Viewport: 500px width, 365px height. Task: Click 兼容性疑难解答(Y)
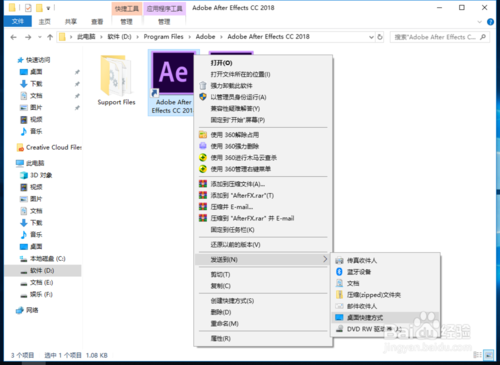pyautogui.click(x=263, y=108)
